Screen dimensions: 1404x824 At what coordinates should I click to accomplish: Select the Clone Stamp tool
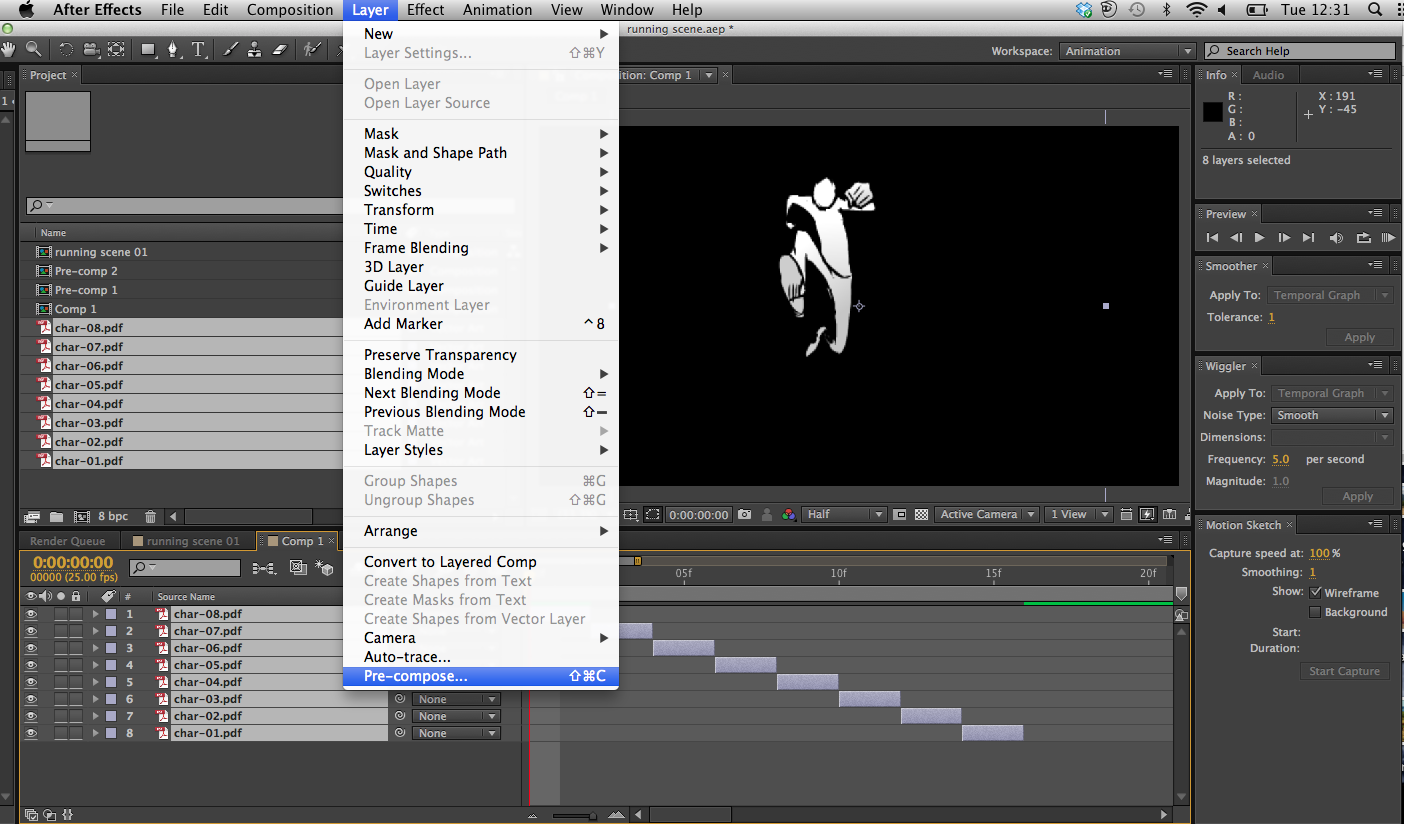[x=255, y=49]
